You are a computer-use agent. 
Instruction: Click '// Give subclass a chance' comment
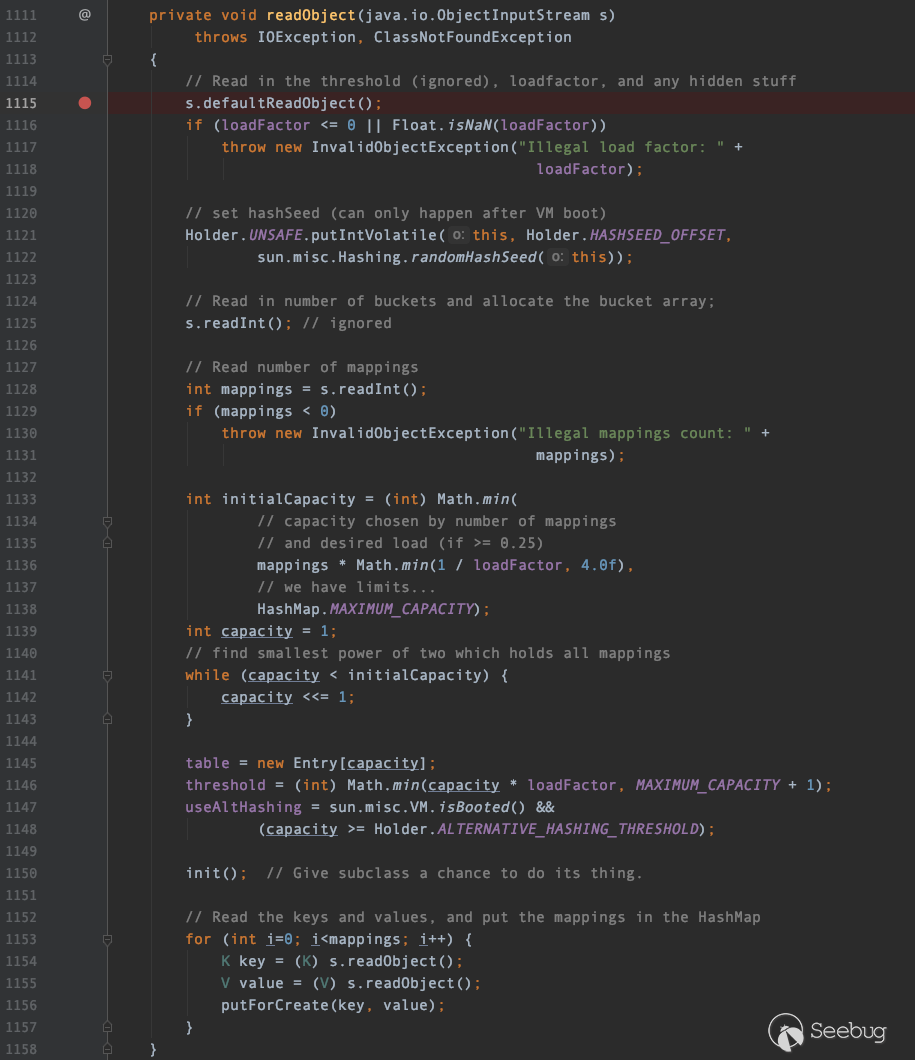coord(454,873)
